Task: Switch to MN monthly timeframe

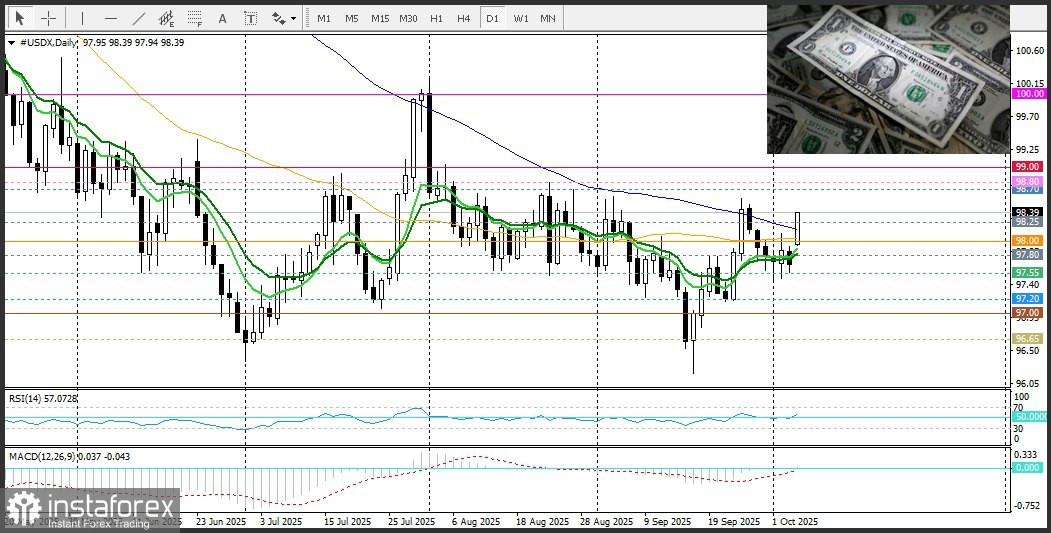Action: pos(548,18)
